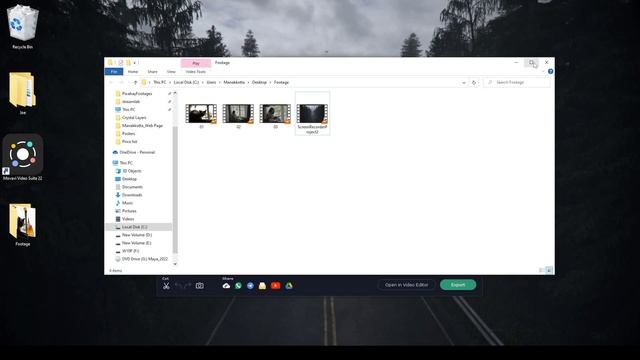
Task: Click New Folder icon in quick access toolbar
Action: (128, 62)
